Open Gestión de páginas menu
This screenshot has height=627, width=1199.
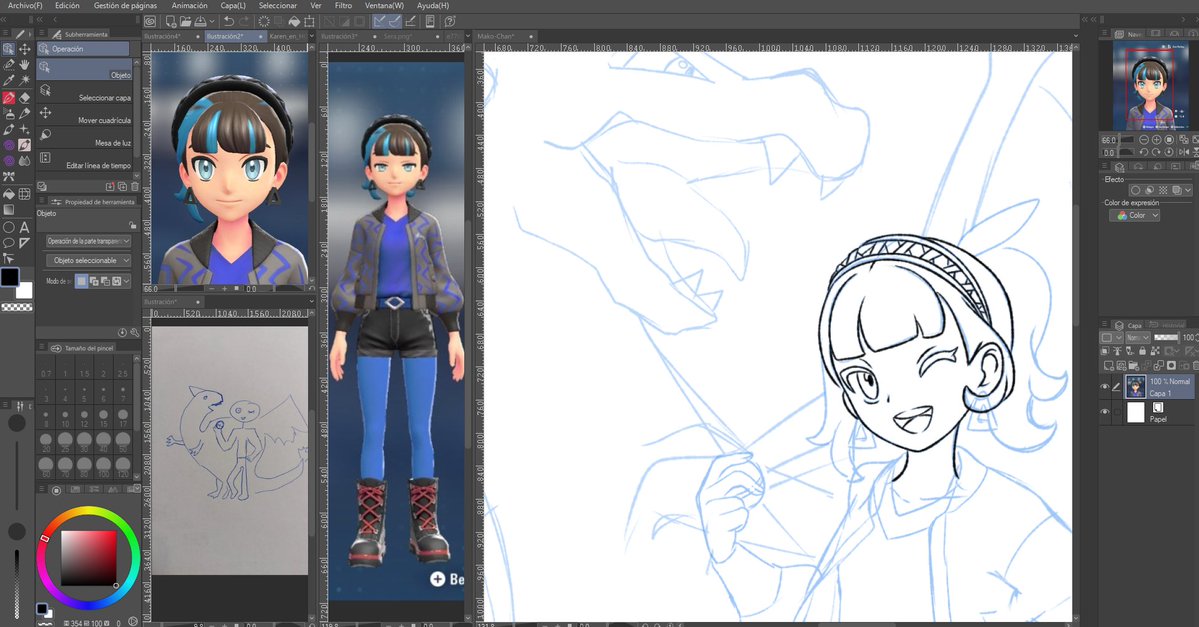click(x=125, y=5)
